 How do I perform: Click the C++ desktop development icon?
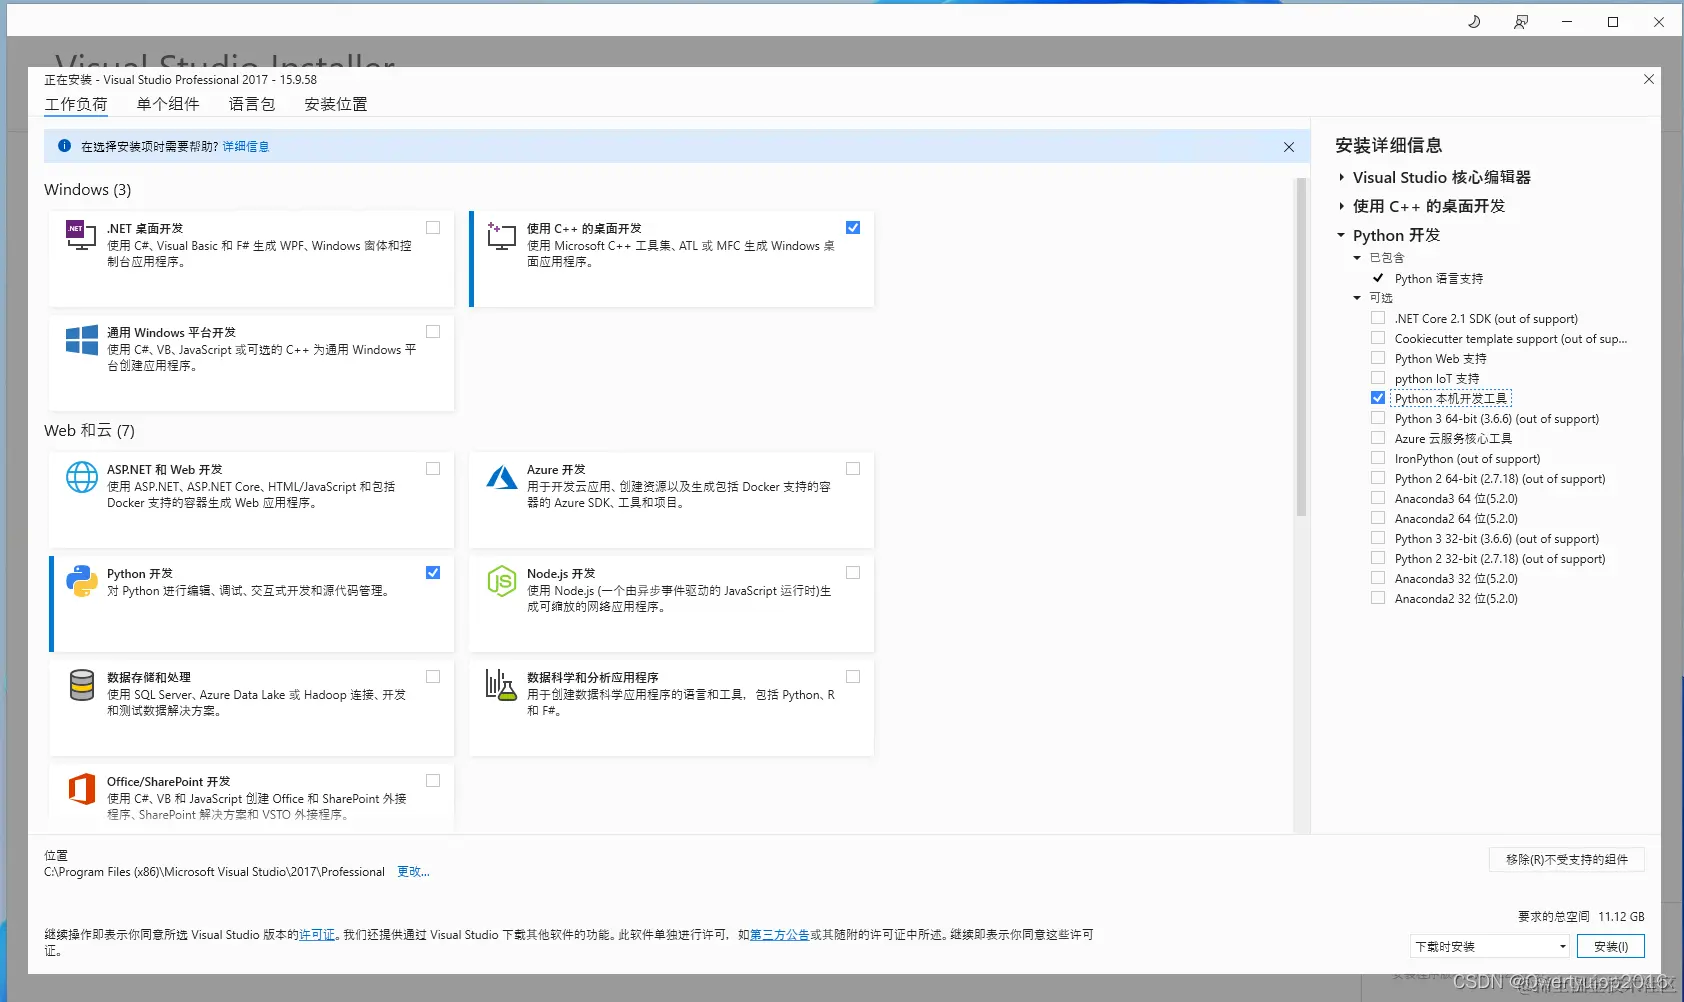(x=501, y=236)
